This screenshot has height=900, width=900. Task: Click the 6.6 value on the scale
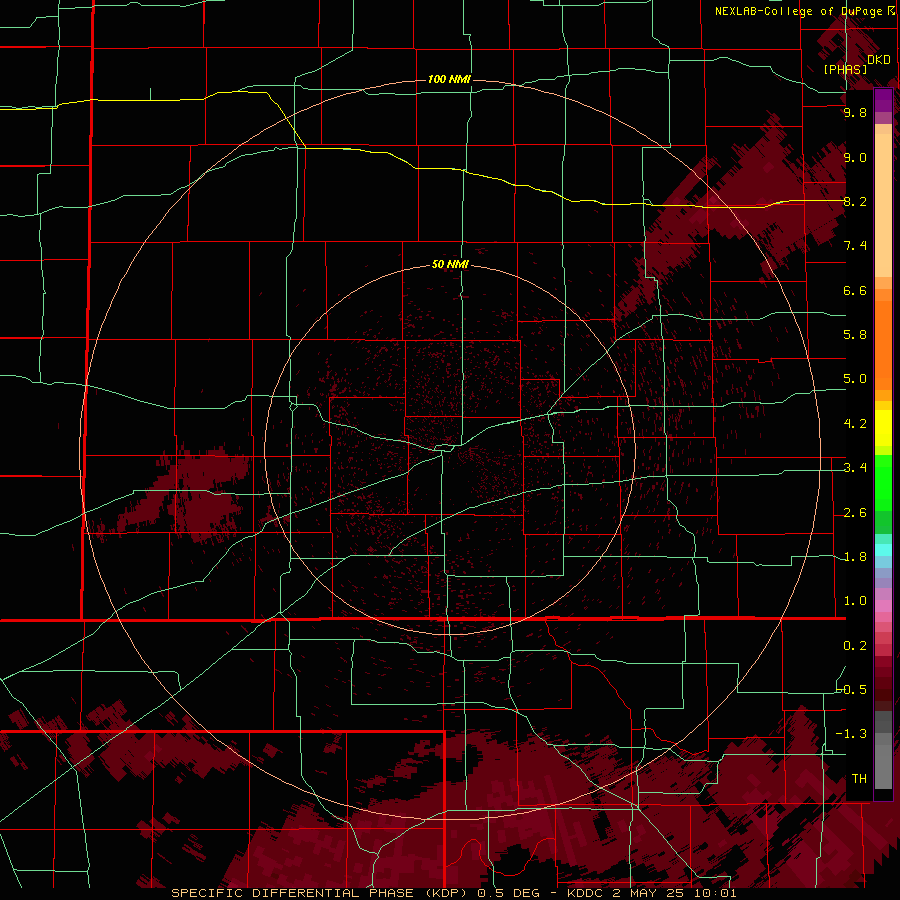(855, 290)
